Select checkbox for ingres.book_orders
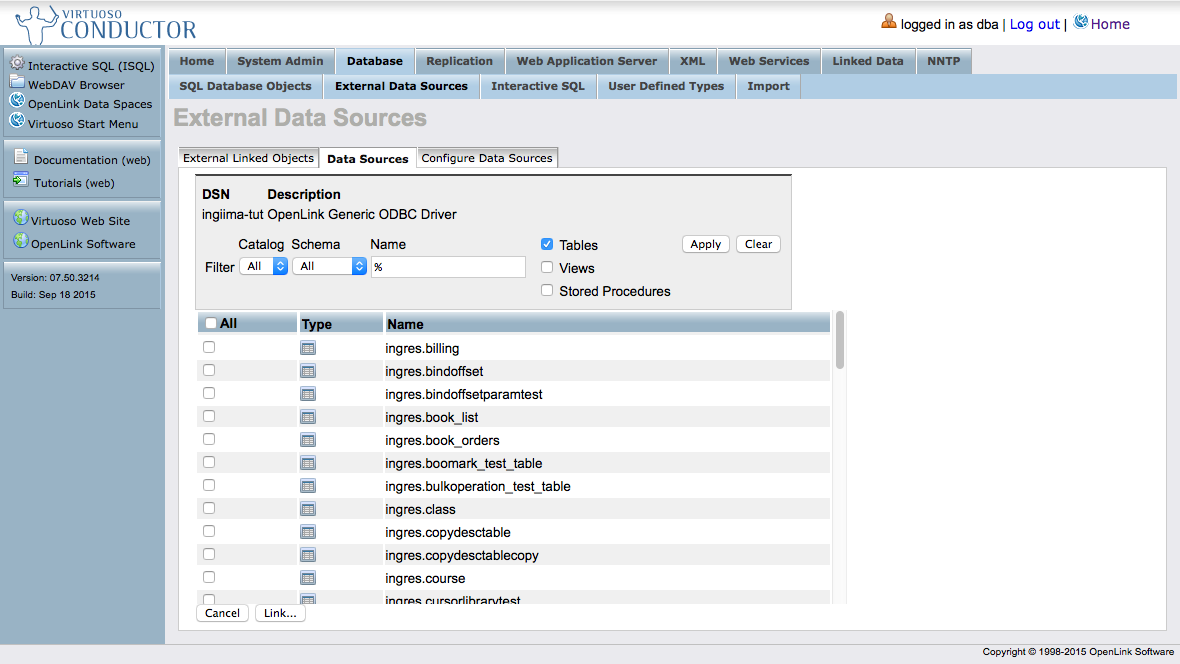Viewport: 1180px width, 664px height. pyautogui.click(x=209, y=439)
